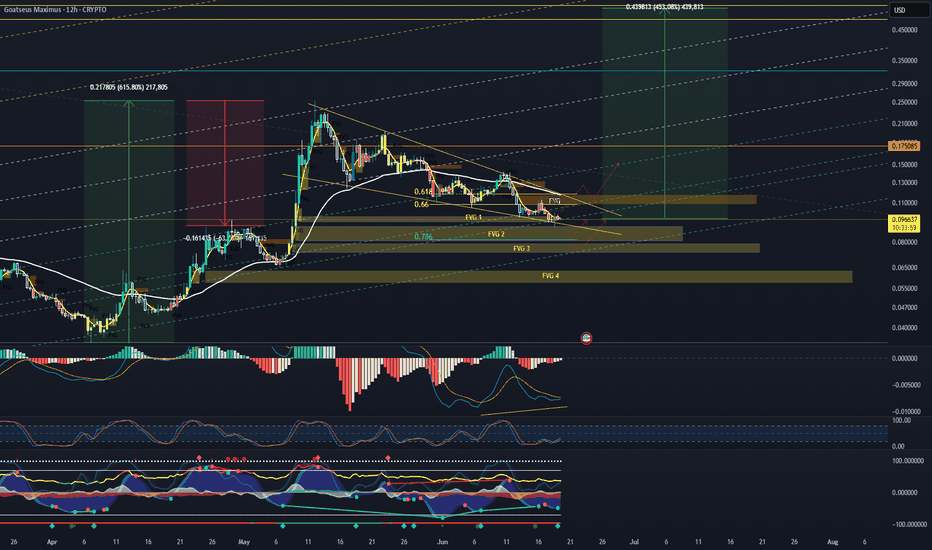The image size is (932, 550).
Task: Click the -0.010000 MACD axis value
Action: coord(906,411)
